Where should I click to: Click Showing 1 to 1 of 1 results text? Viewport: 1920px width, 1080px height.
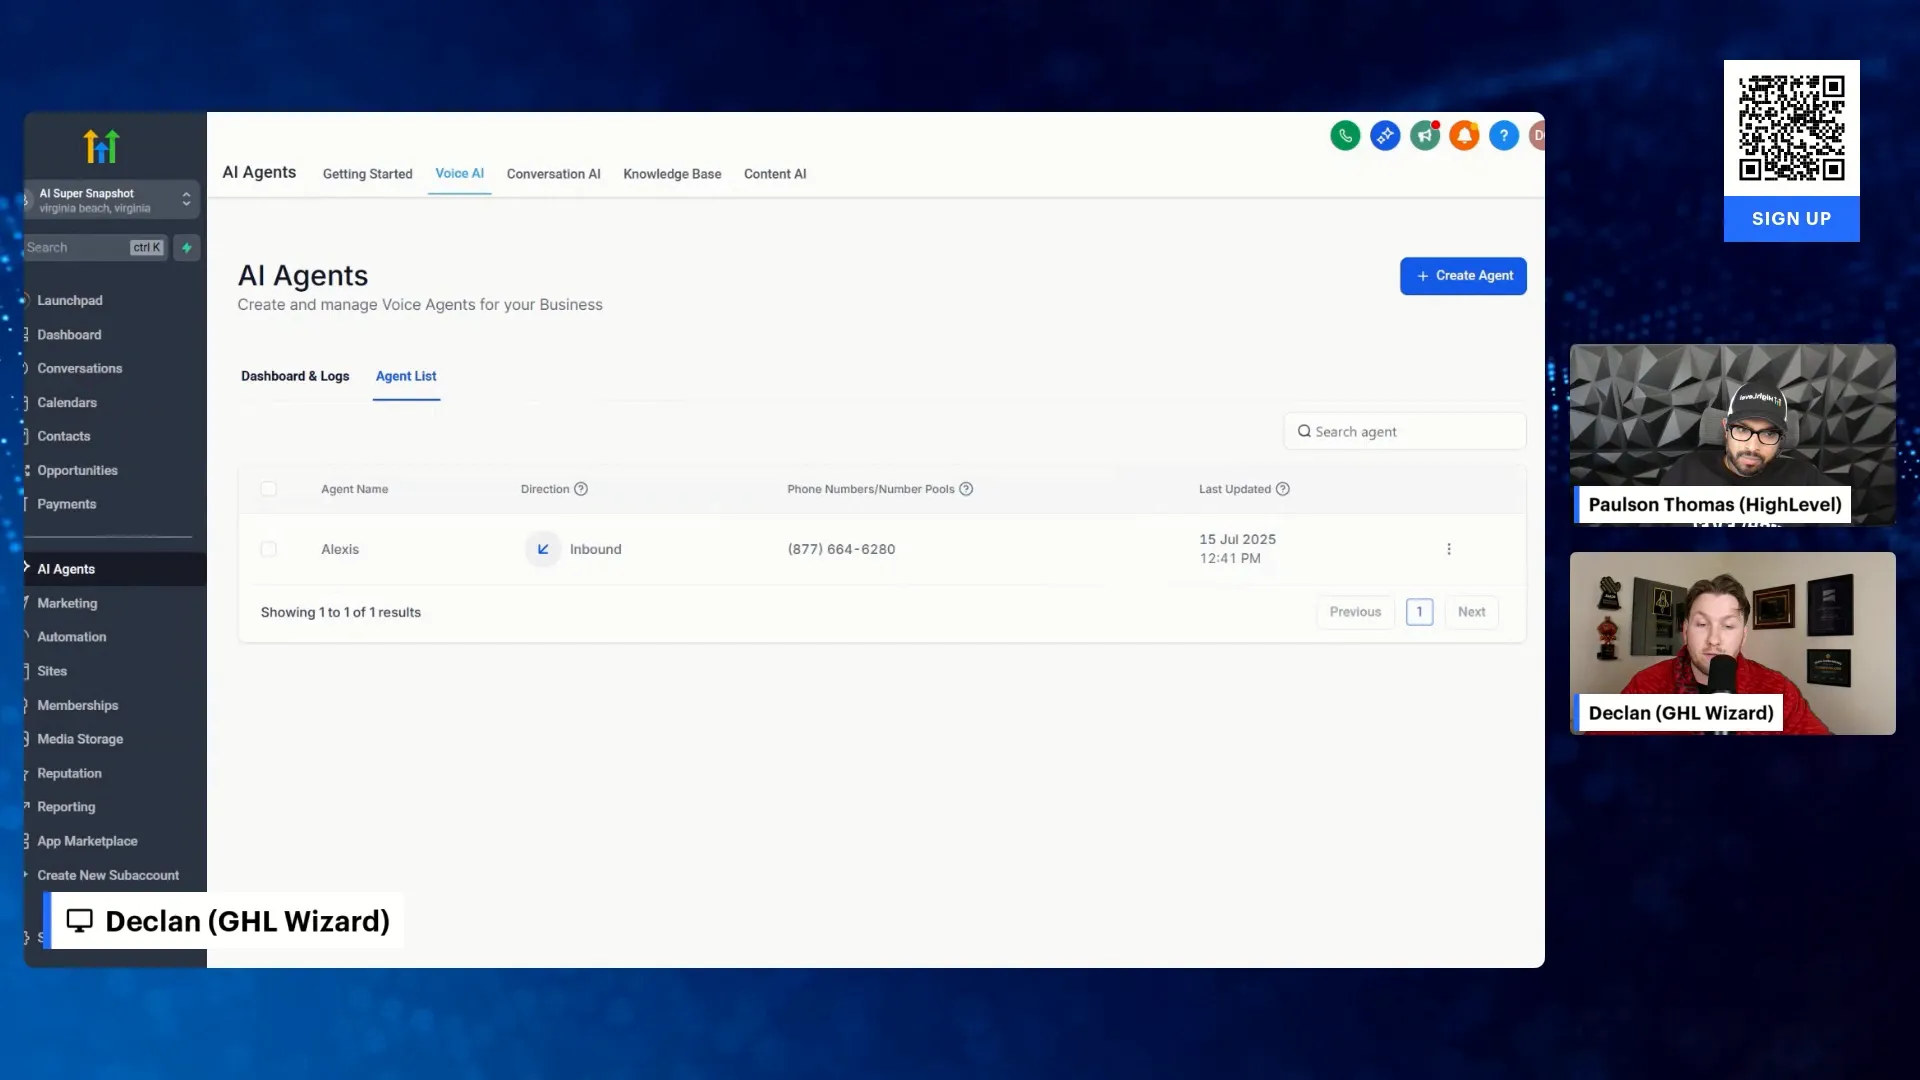click(x=341, y=612)
